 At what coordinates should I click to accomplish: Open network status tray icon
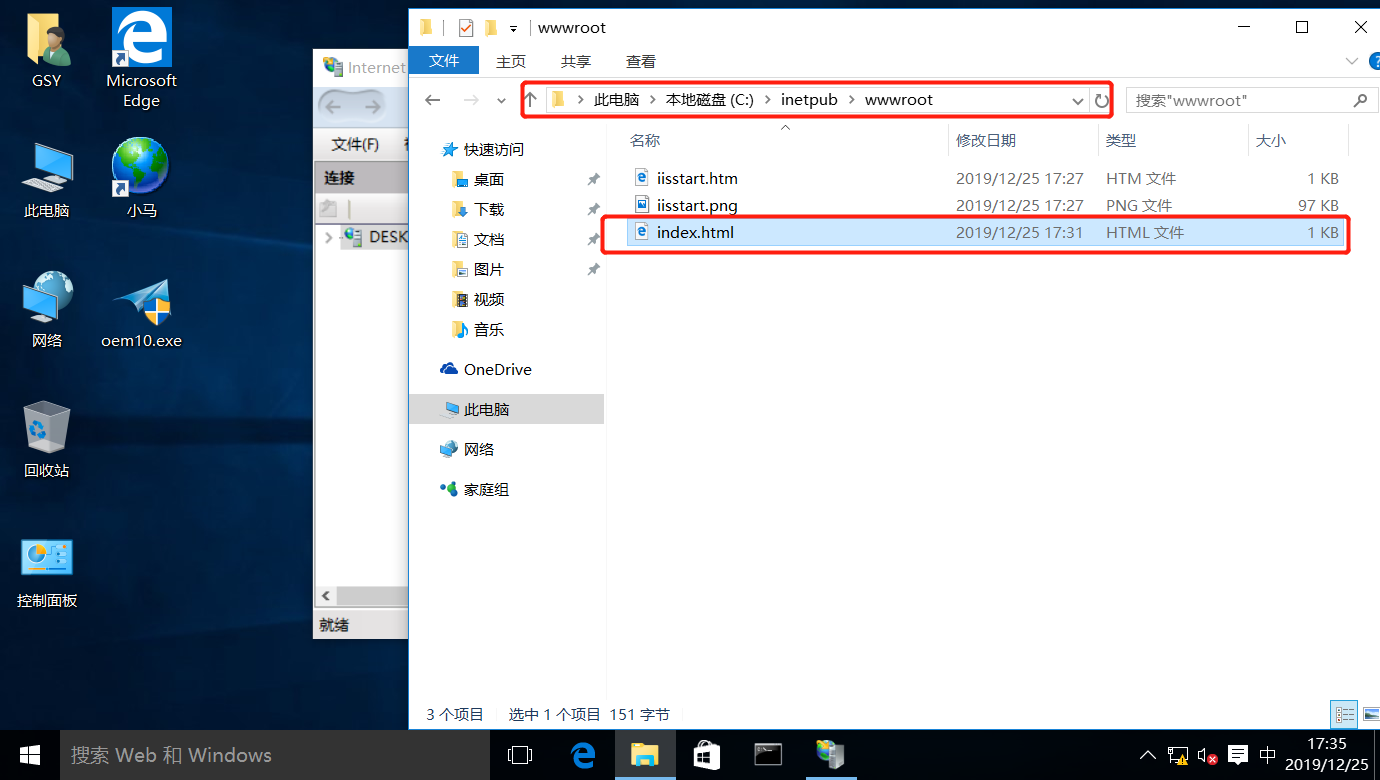pyautogui.click(x=1178, y=755)
